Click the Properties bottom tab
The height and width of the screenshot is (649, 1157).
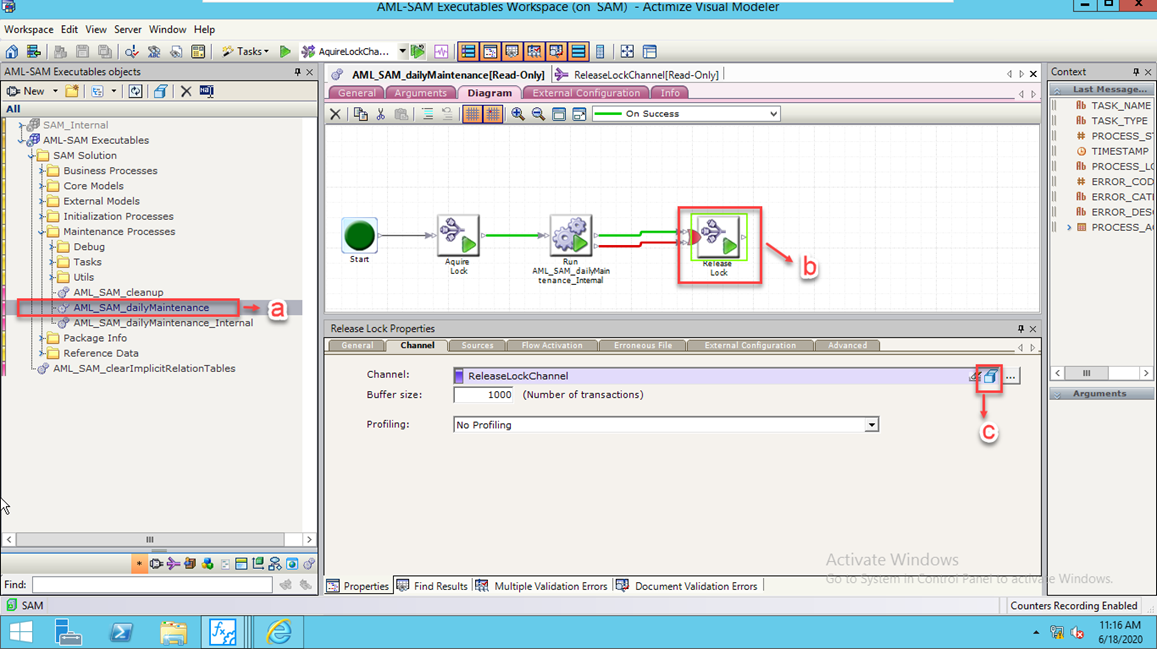pos(358,586)
